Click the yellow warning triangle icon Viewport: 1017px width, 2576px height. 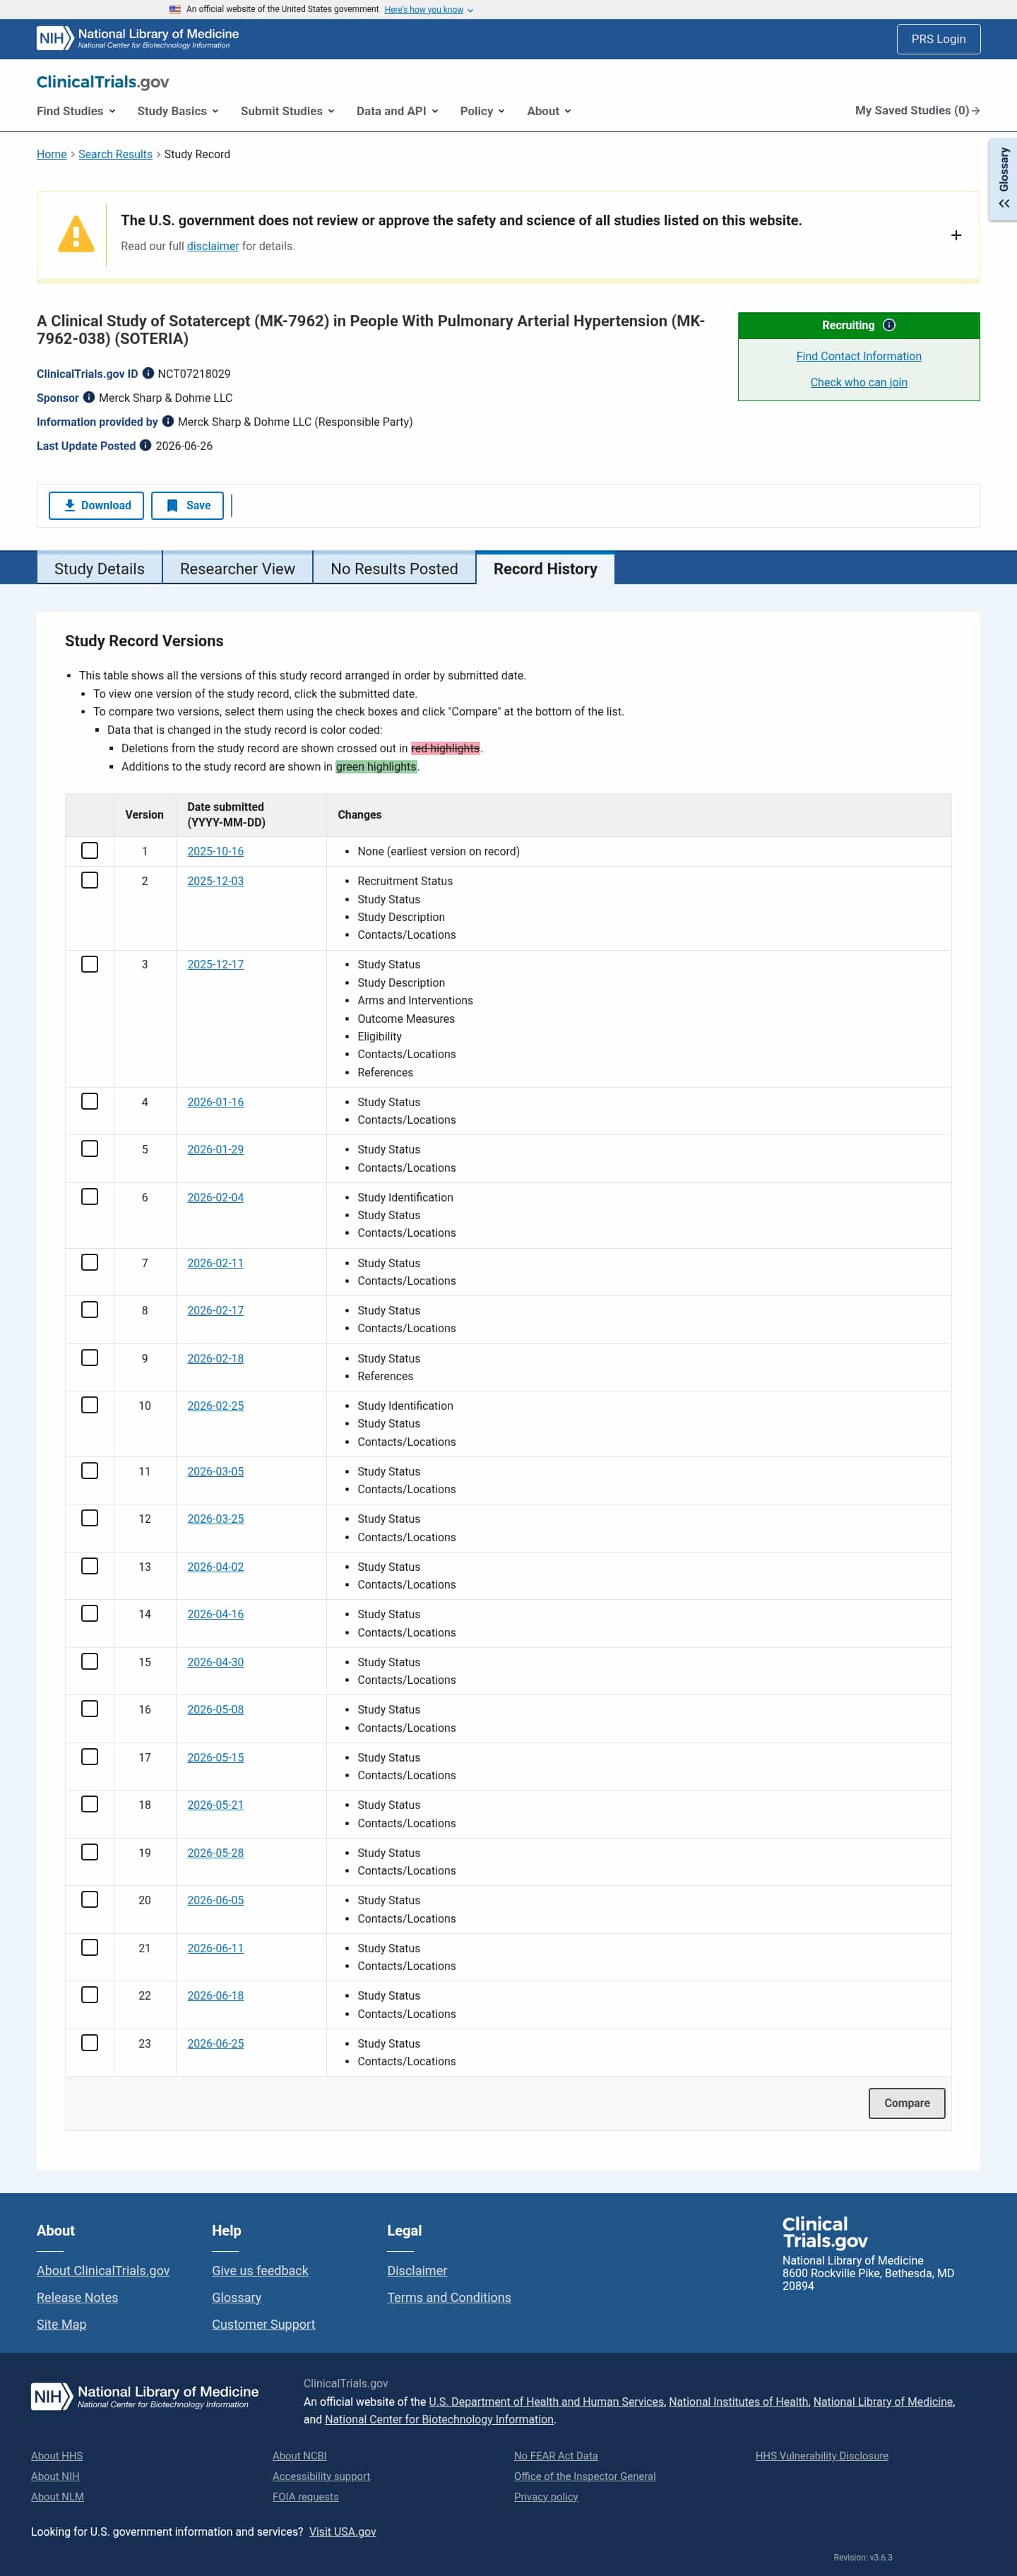[x=76, y=234]
